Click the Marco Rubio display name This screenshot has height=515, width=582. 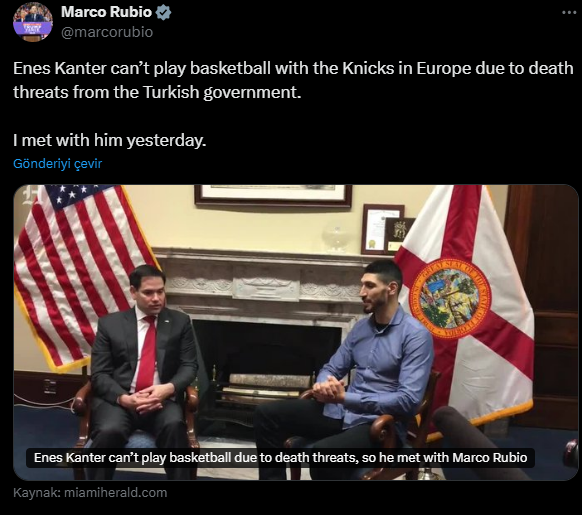point(107,12)
